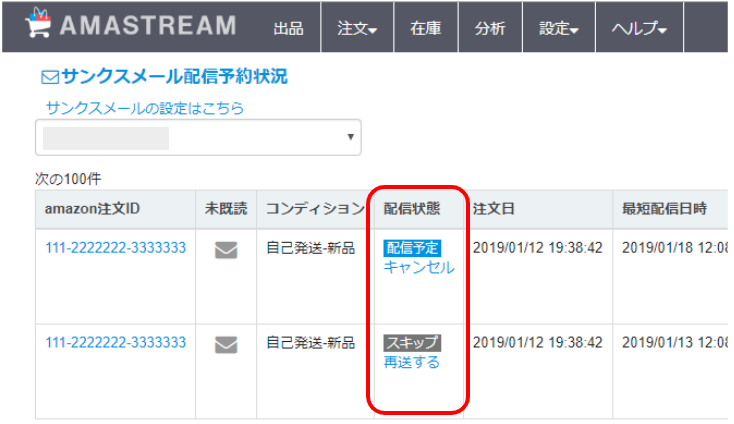Click the 最短配信日時 column header

[664, 208]
